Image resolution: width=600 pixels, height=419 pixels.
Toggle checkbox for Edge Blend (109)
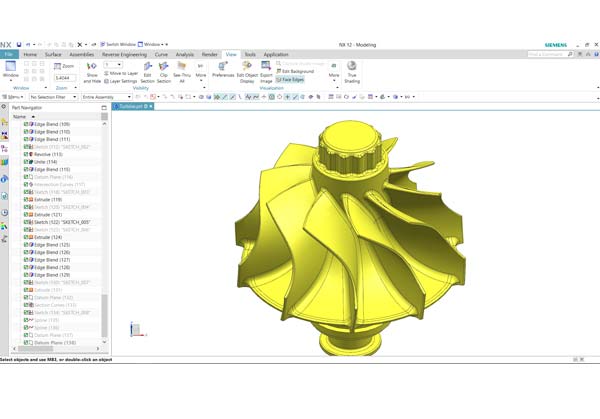[x=26, y=124]
